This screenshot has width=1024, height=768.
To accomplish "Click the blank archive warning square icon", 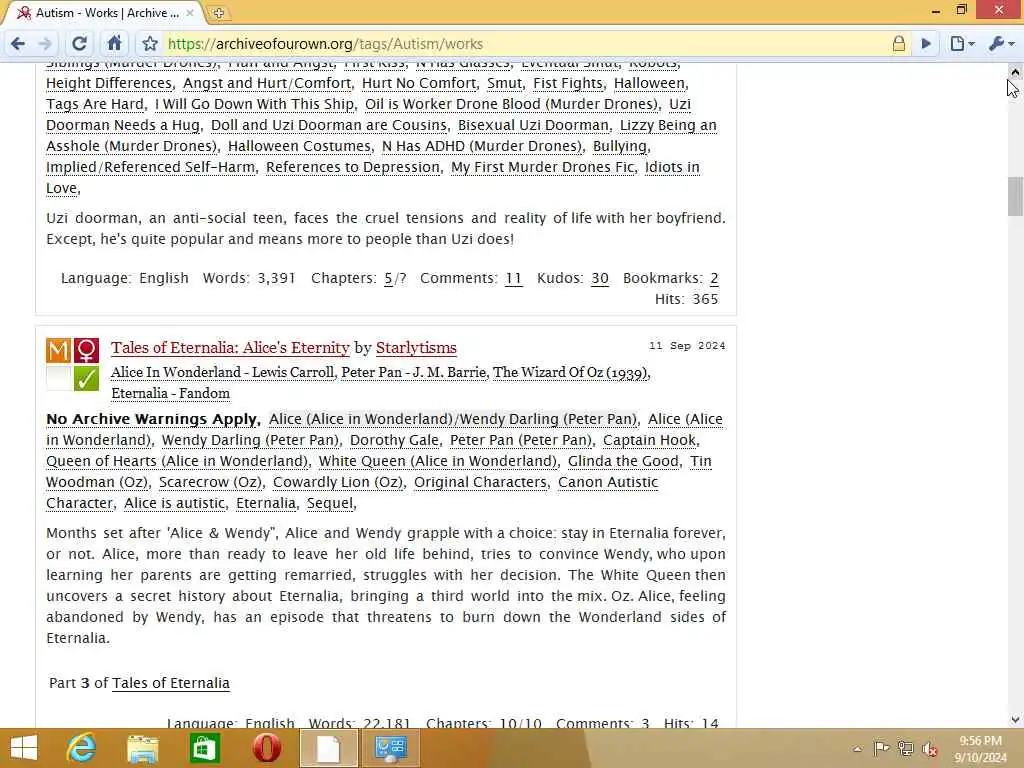I will pos(58,378).
